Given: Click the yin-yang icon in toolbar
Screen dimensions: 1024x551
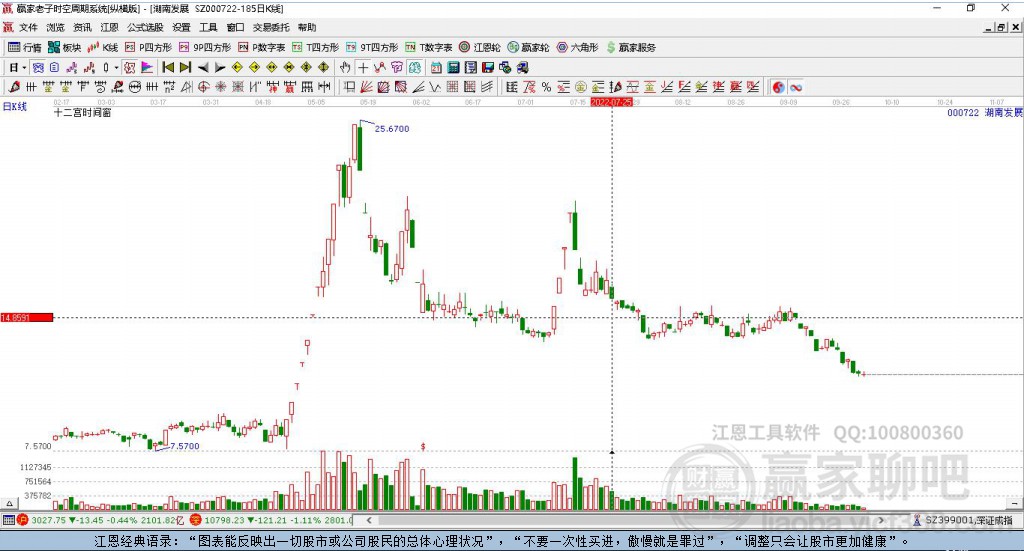Looking at the screenshot, I should (x=779, y=87).
